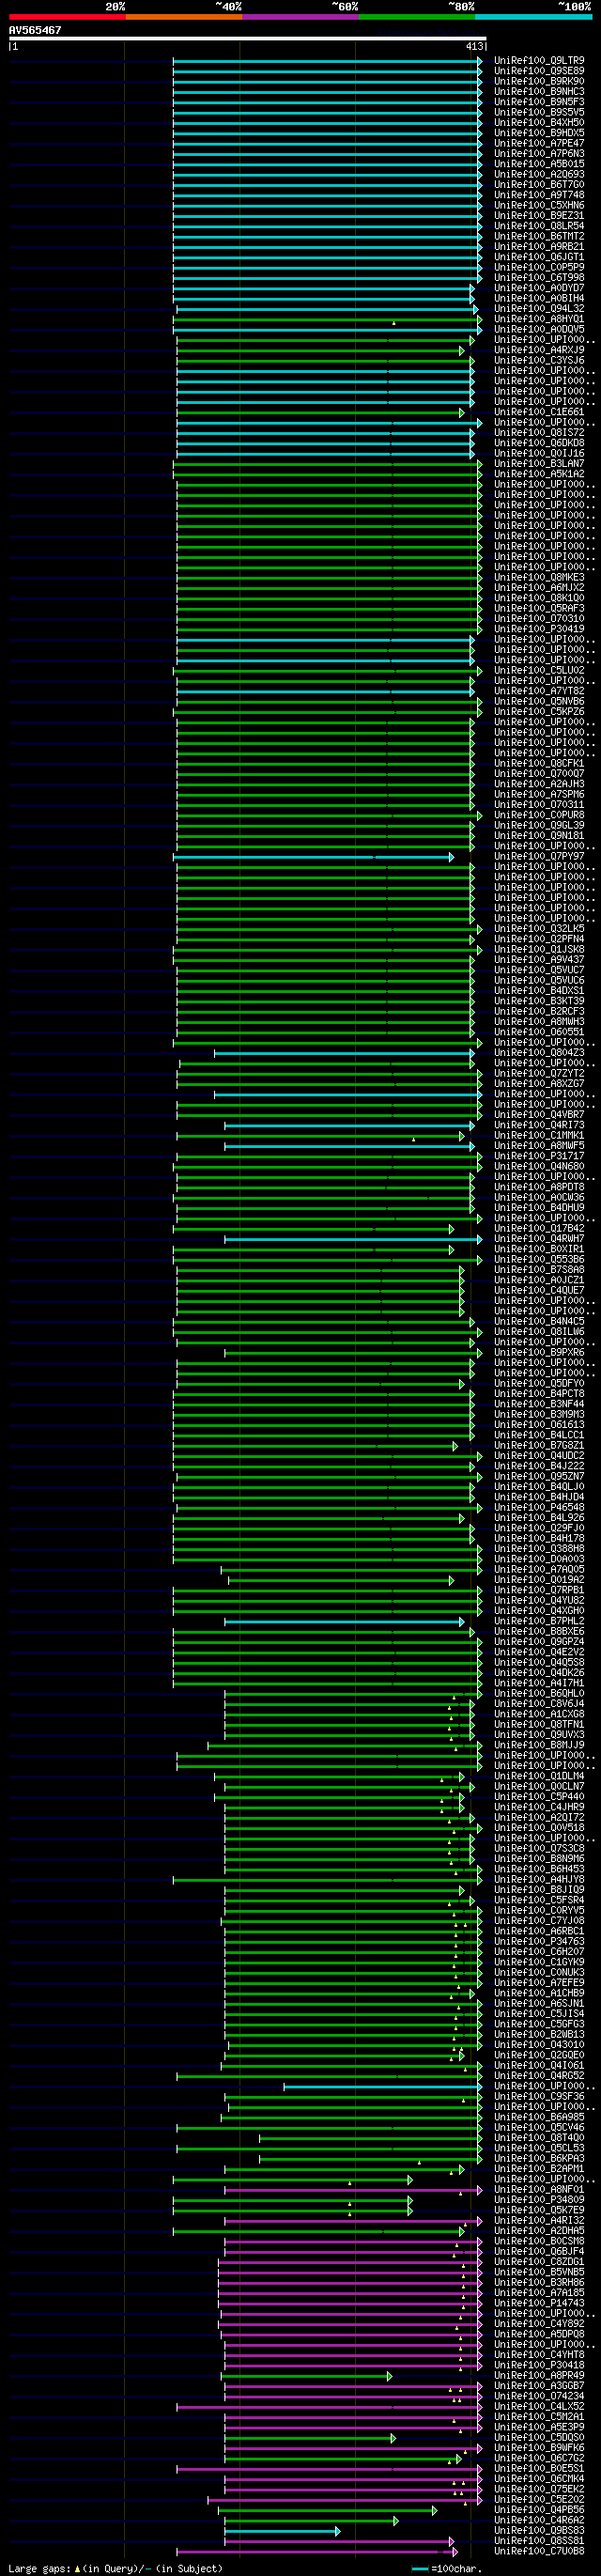This screenshot has height=2576, width=601.
Task: Select hit UniRef100_Q94L32
Action: coord(539,309)
